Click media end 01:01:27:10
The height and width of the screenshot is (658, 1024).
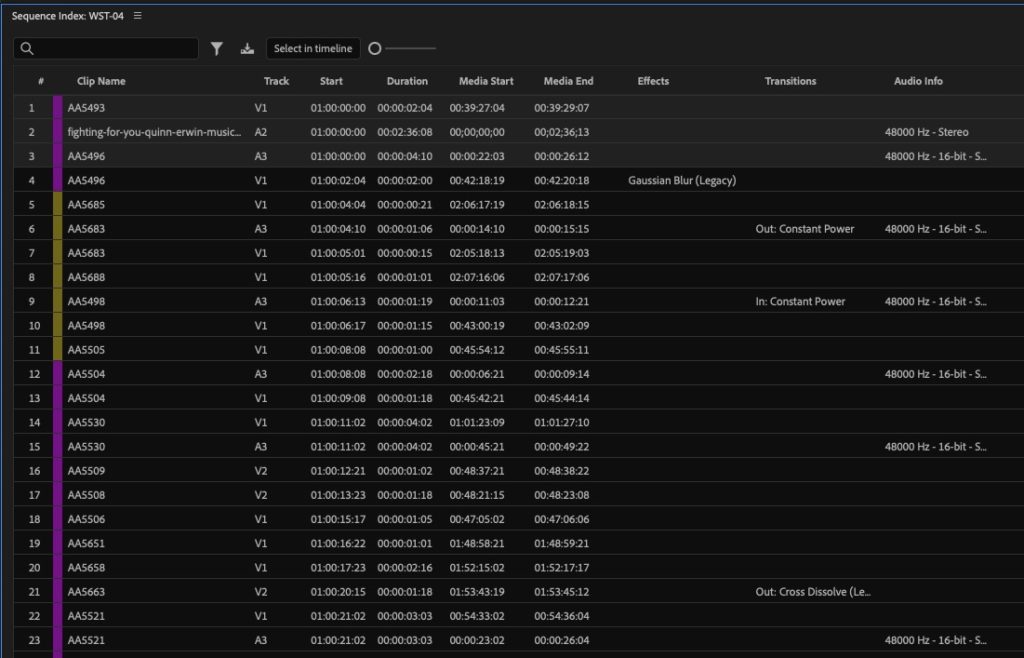[x=562, y=422]
